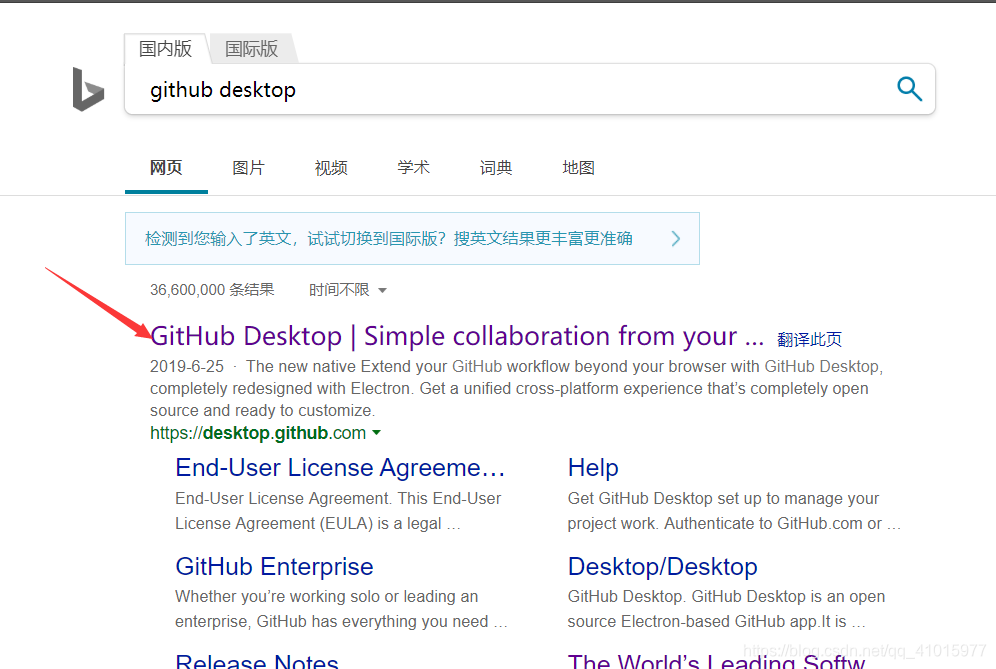Open the 视频 results tab
The image size is (996, 669).
click(x=331, y=168)
